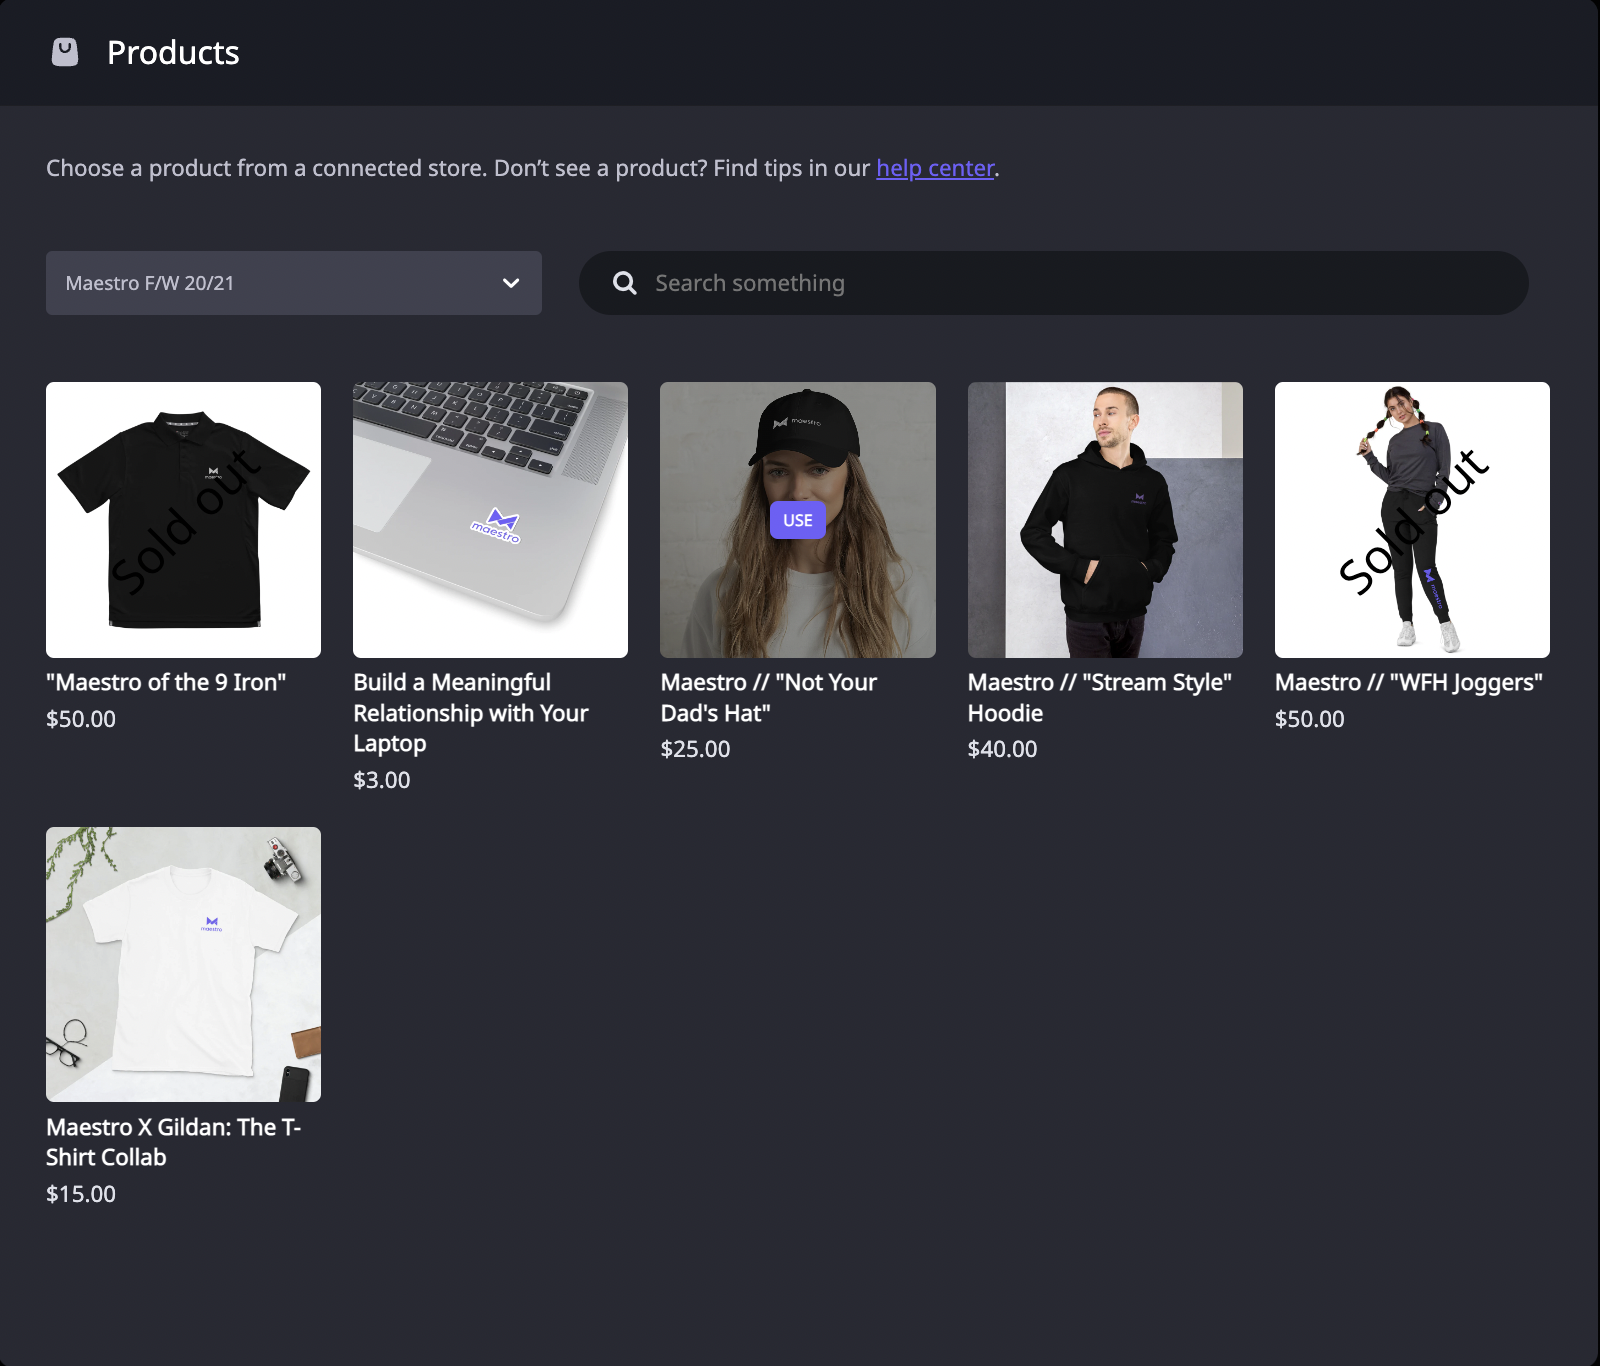Image resolution: width=1600 pixels, height=1366 pixels.
Task: Click the $25.00 price
Action: tap(695, 749)
